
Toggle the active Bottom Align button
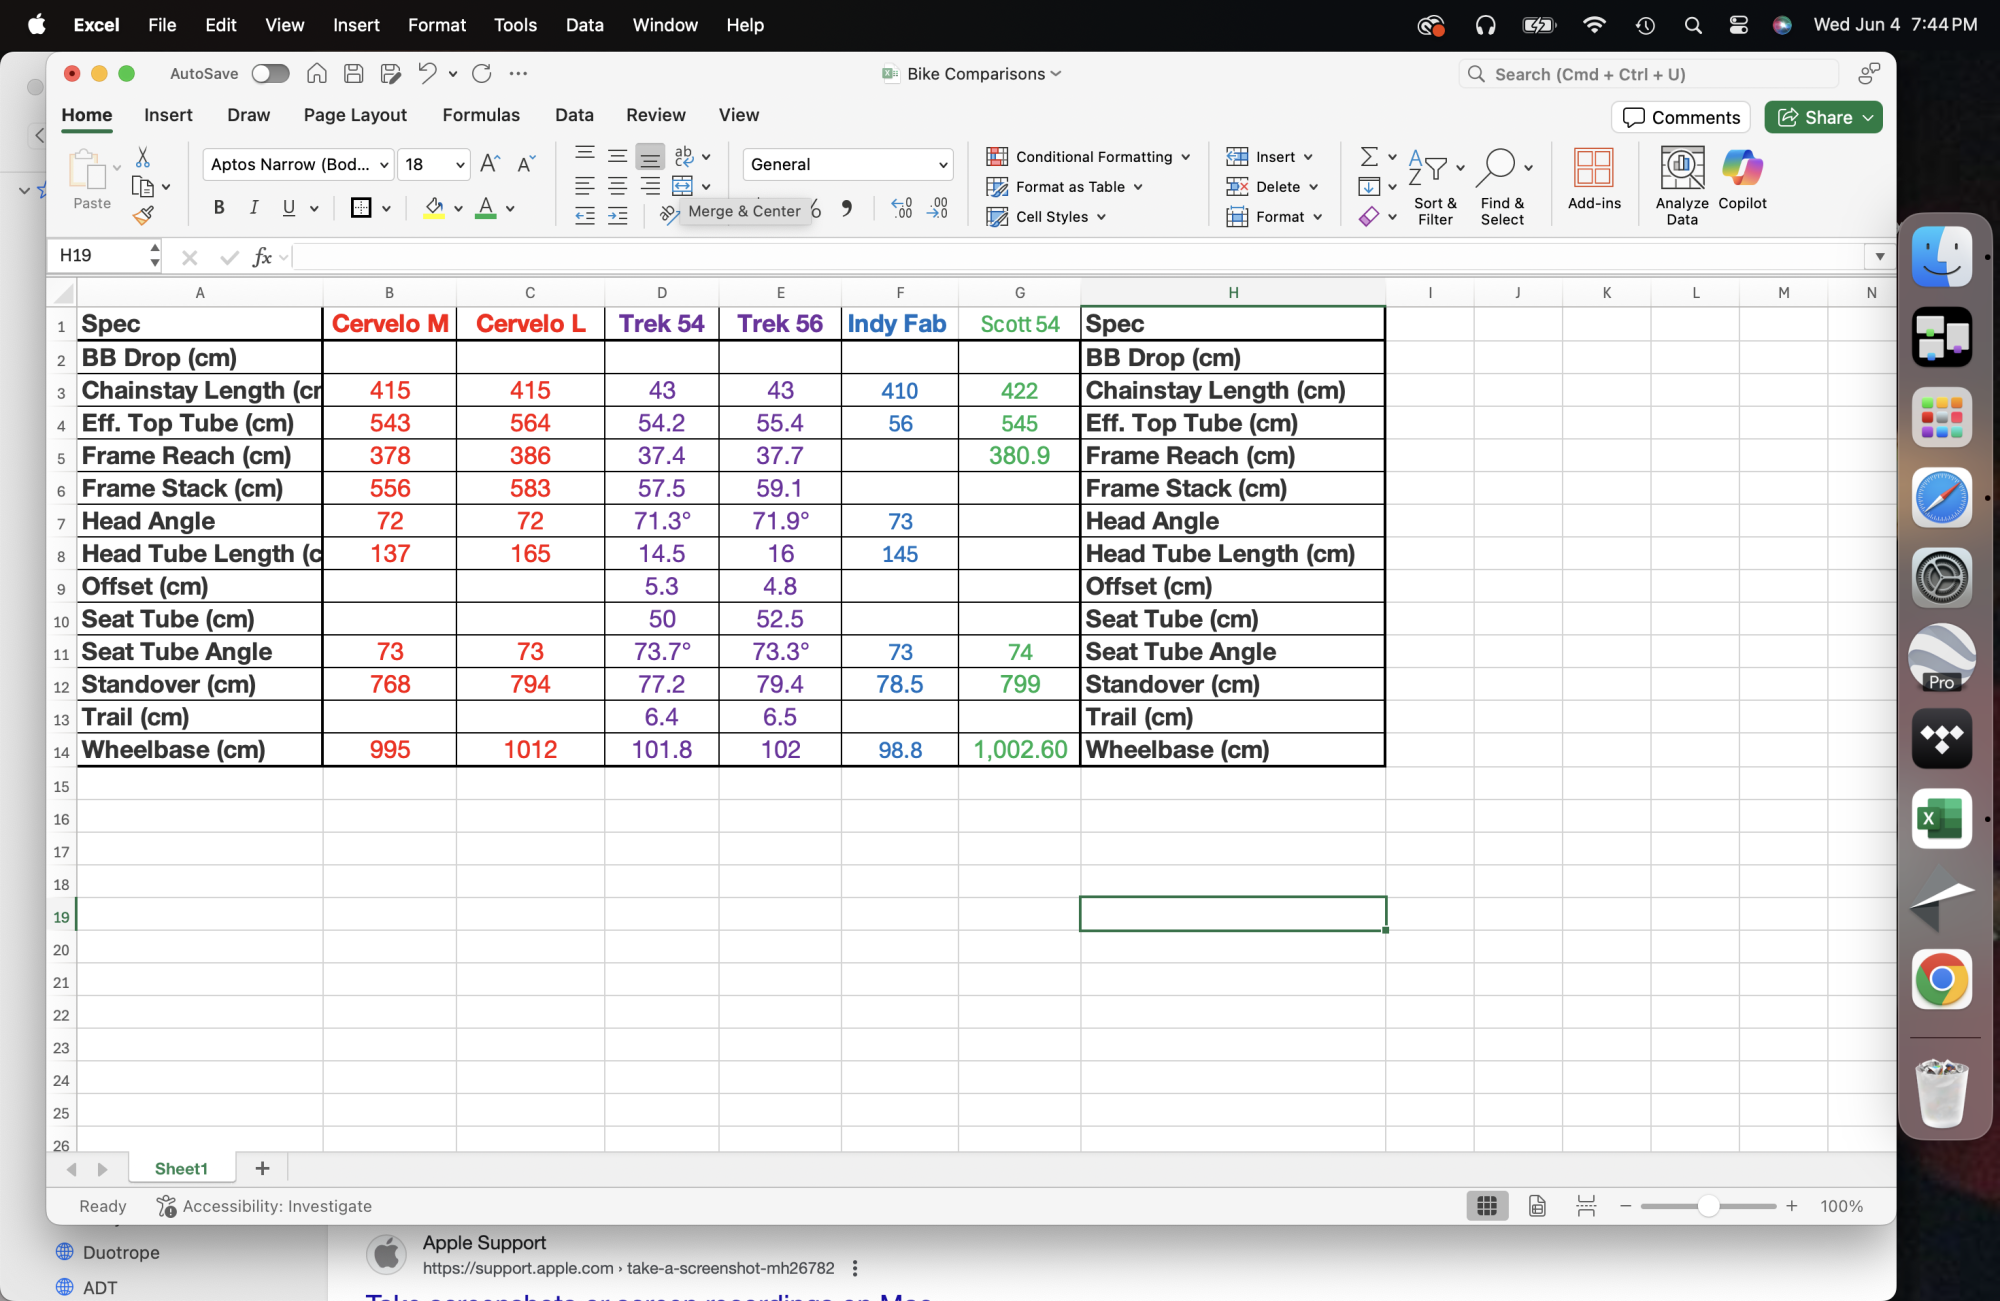[650, 157]
